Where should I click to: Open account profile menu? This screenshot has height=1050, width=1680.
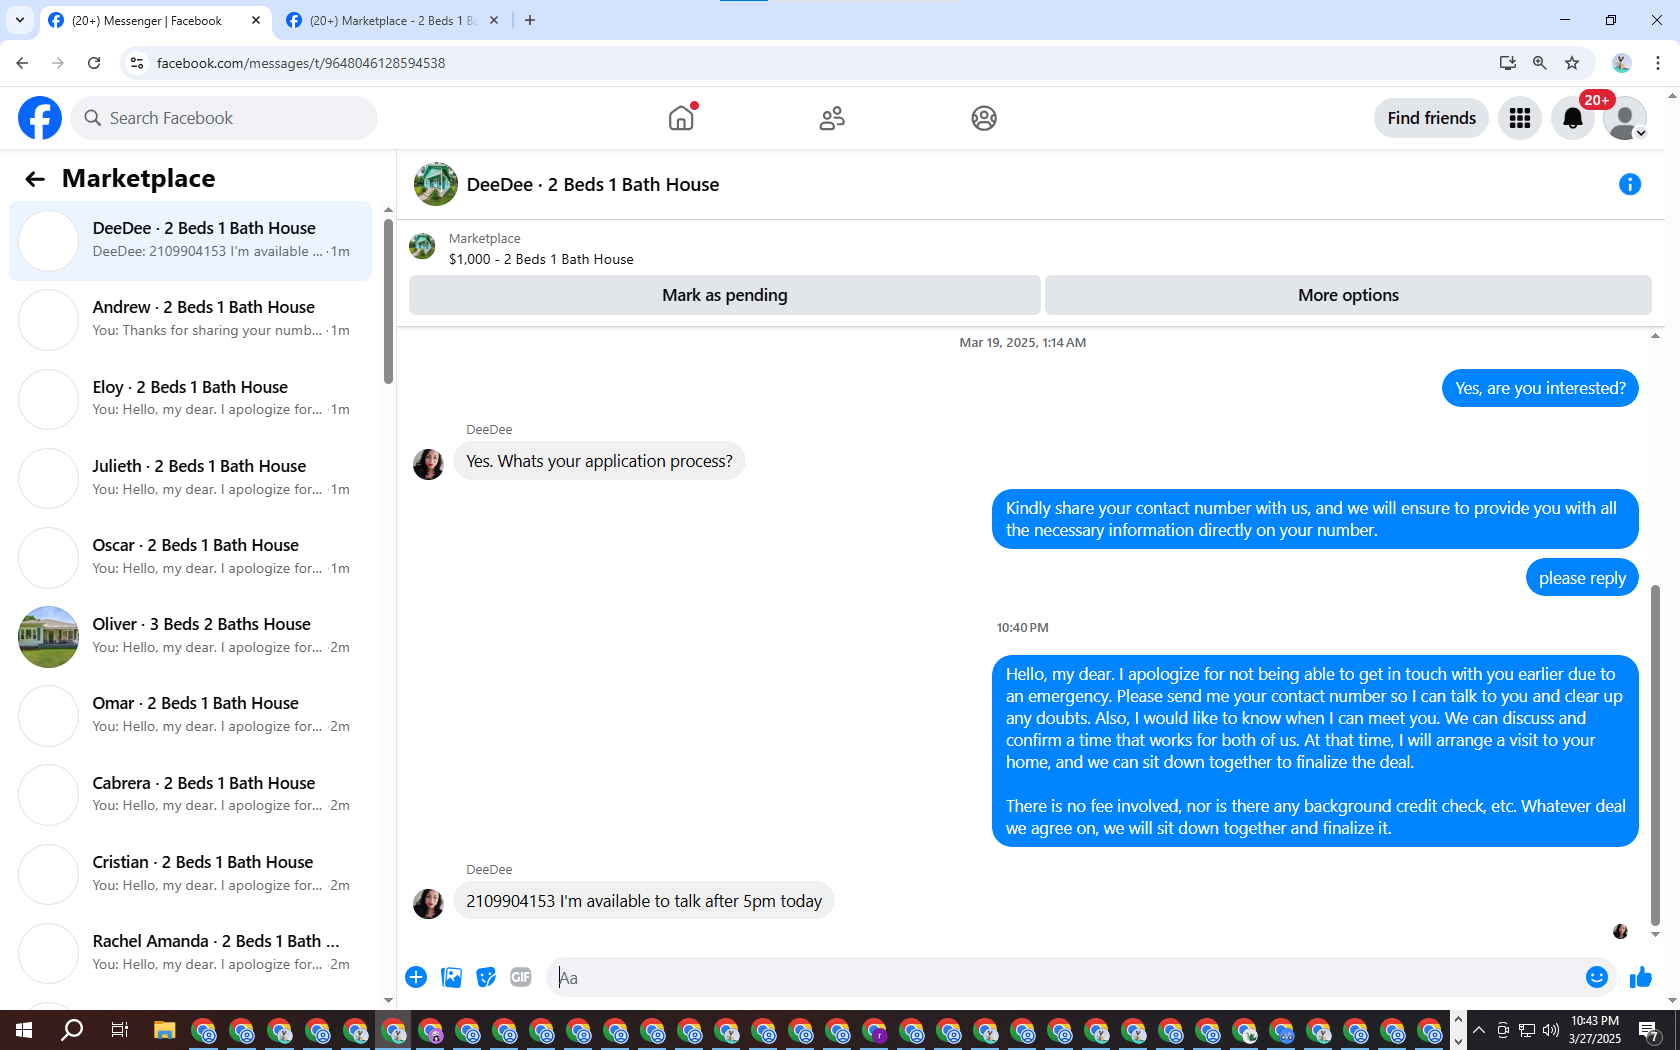(x=1625, y=118)
